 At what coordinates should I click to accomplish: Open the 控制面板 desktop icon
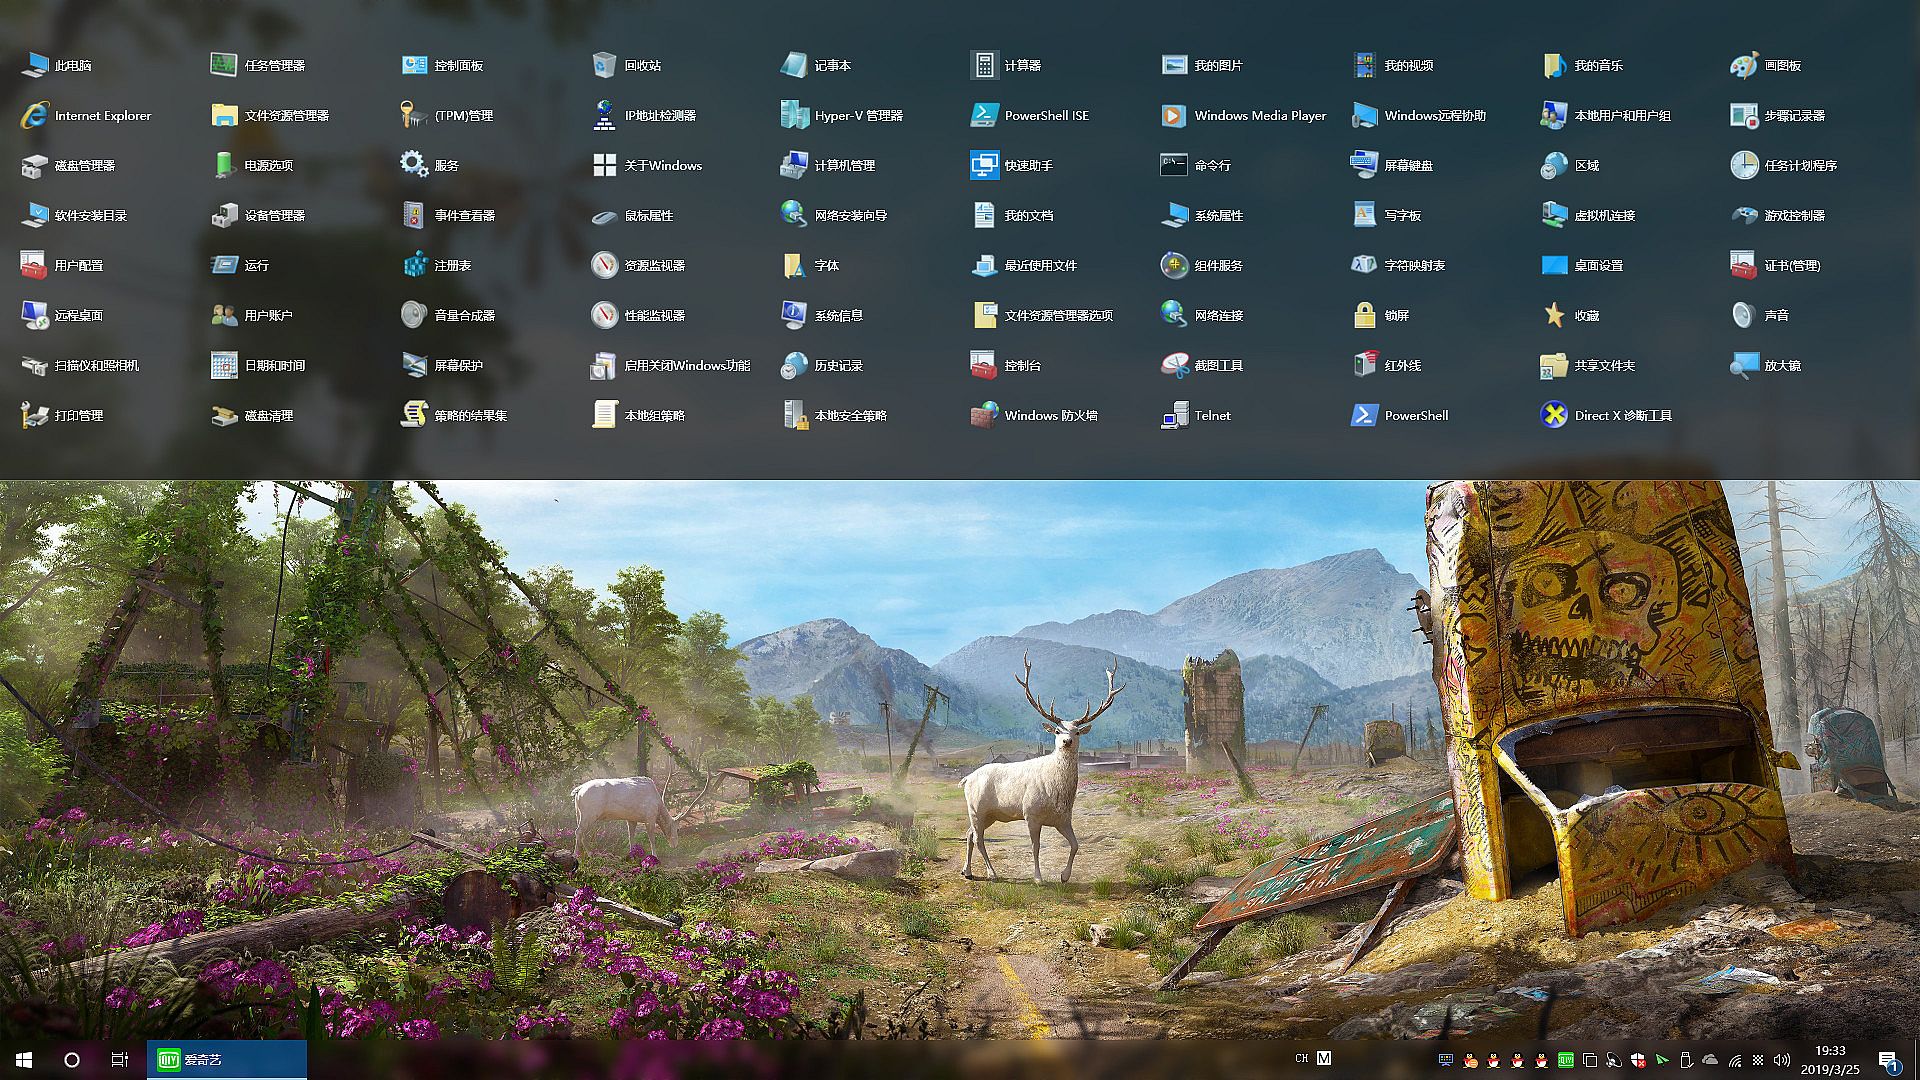[414, 65]
